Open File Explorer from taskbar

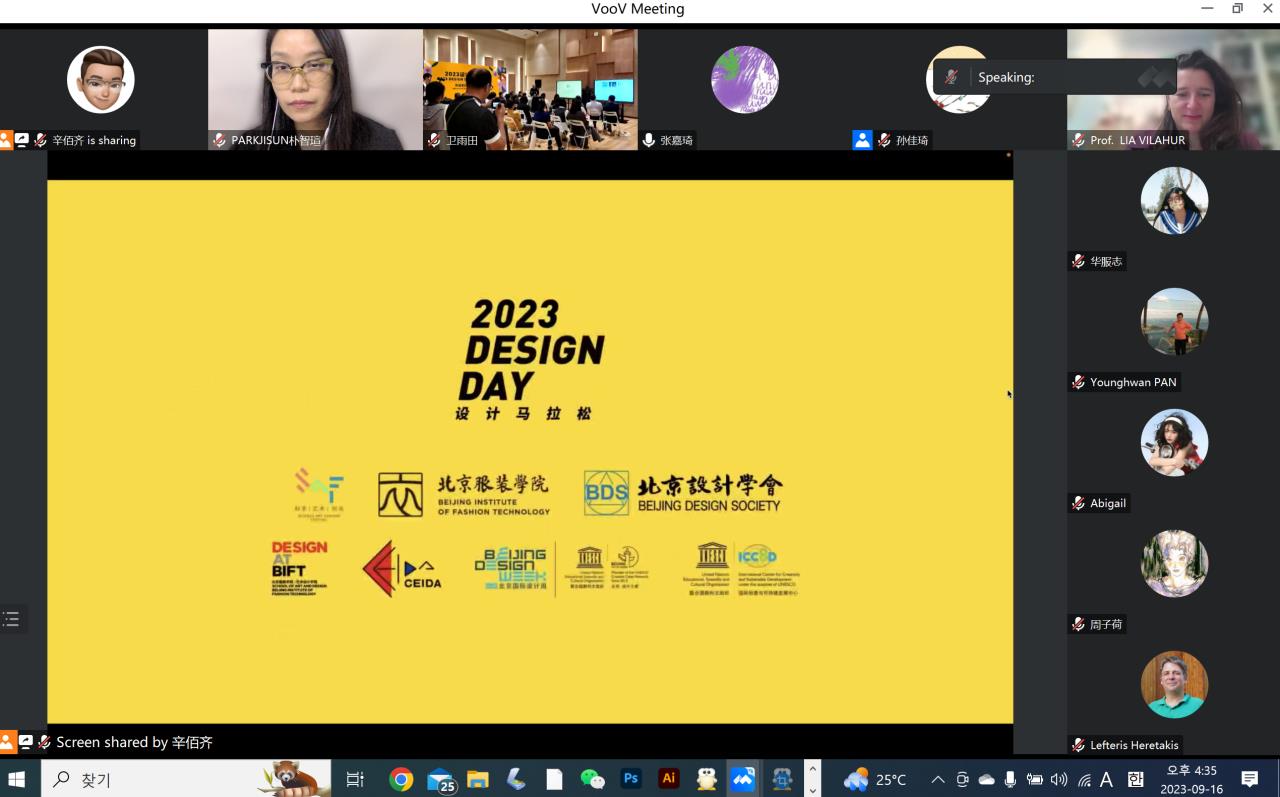coord(478,779)
